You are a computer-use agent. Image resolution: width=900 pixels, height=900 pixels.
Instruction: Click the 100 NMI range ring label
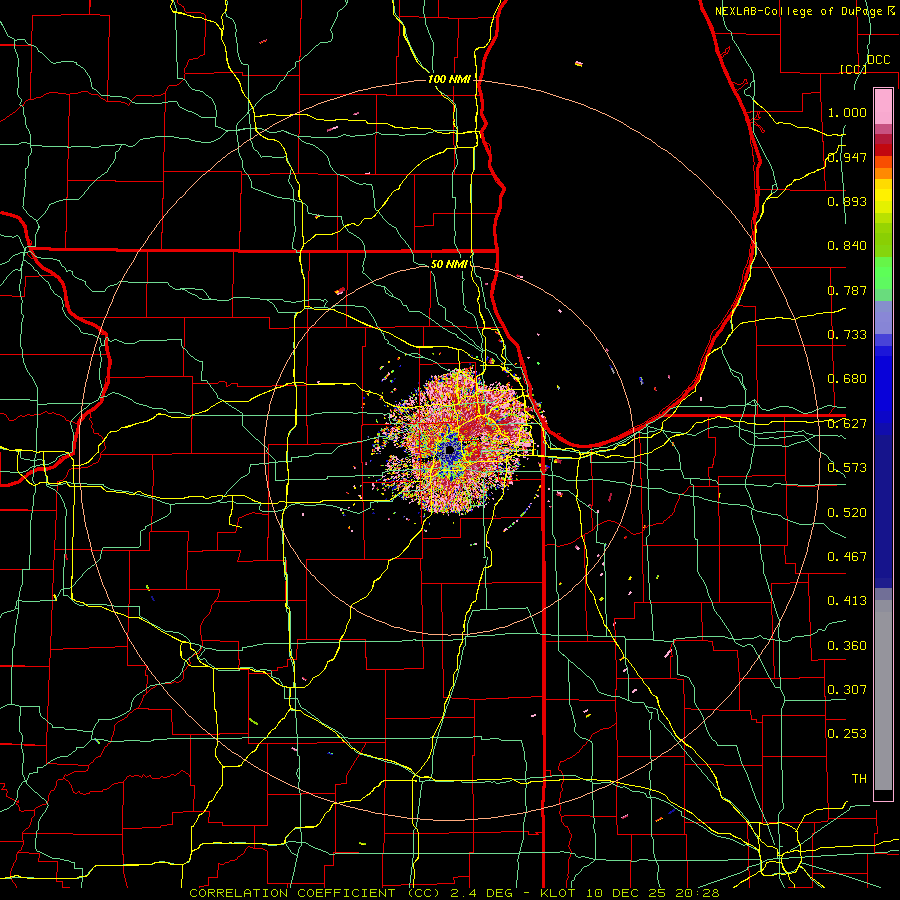(x=449, y=79)
